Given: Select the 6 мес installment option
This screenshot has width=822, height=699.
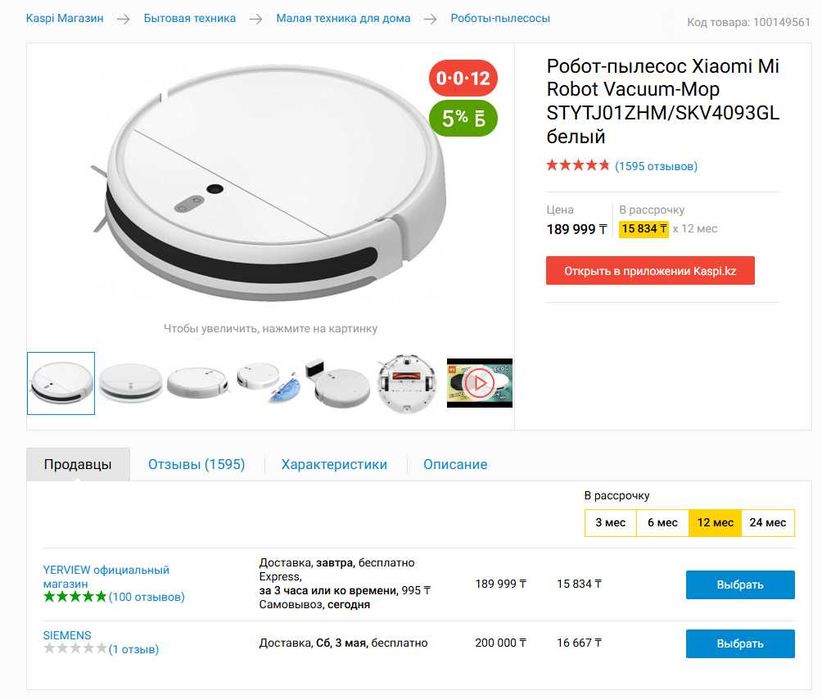Looking at the screenshot, I should point(662,523).
